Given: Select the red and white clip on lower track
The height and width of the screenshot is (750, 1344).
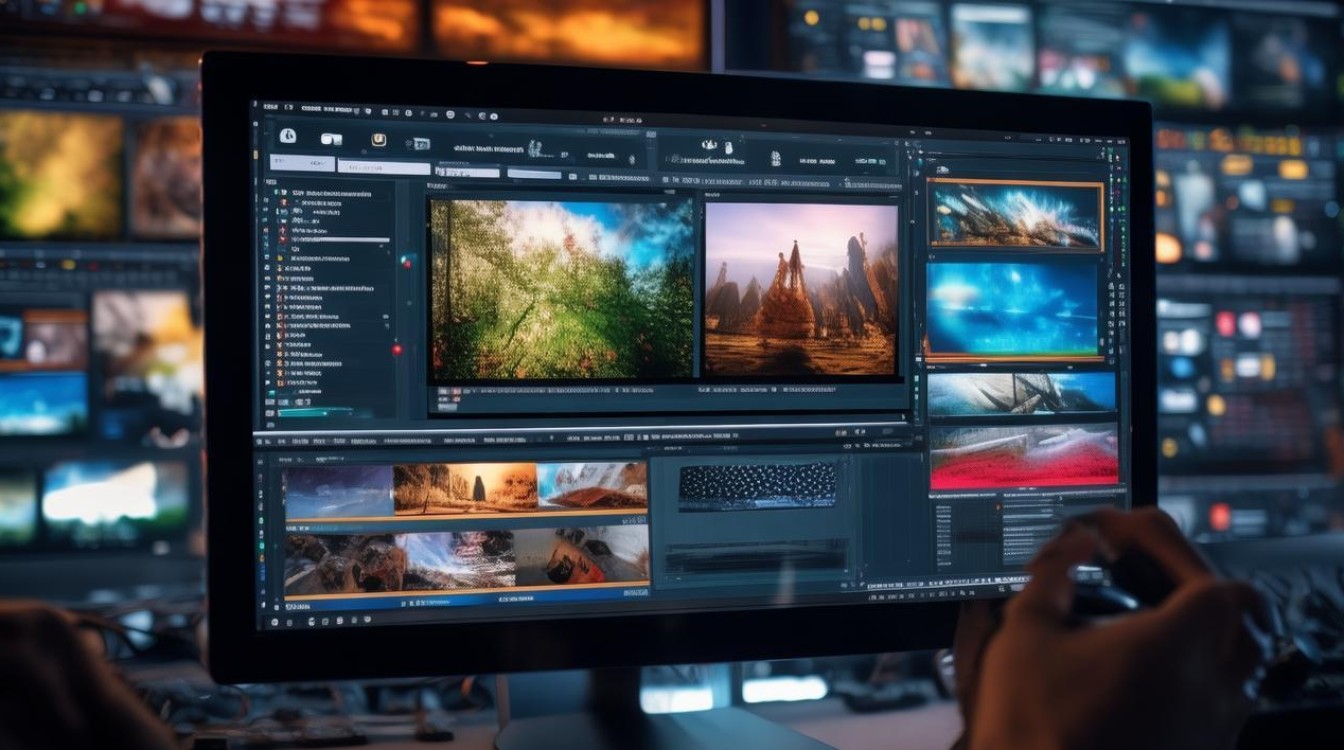Looking at the screenshot, I should (x=582, y=556).
